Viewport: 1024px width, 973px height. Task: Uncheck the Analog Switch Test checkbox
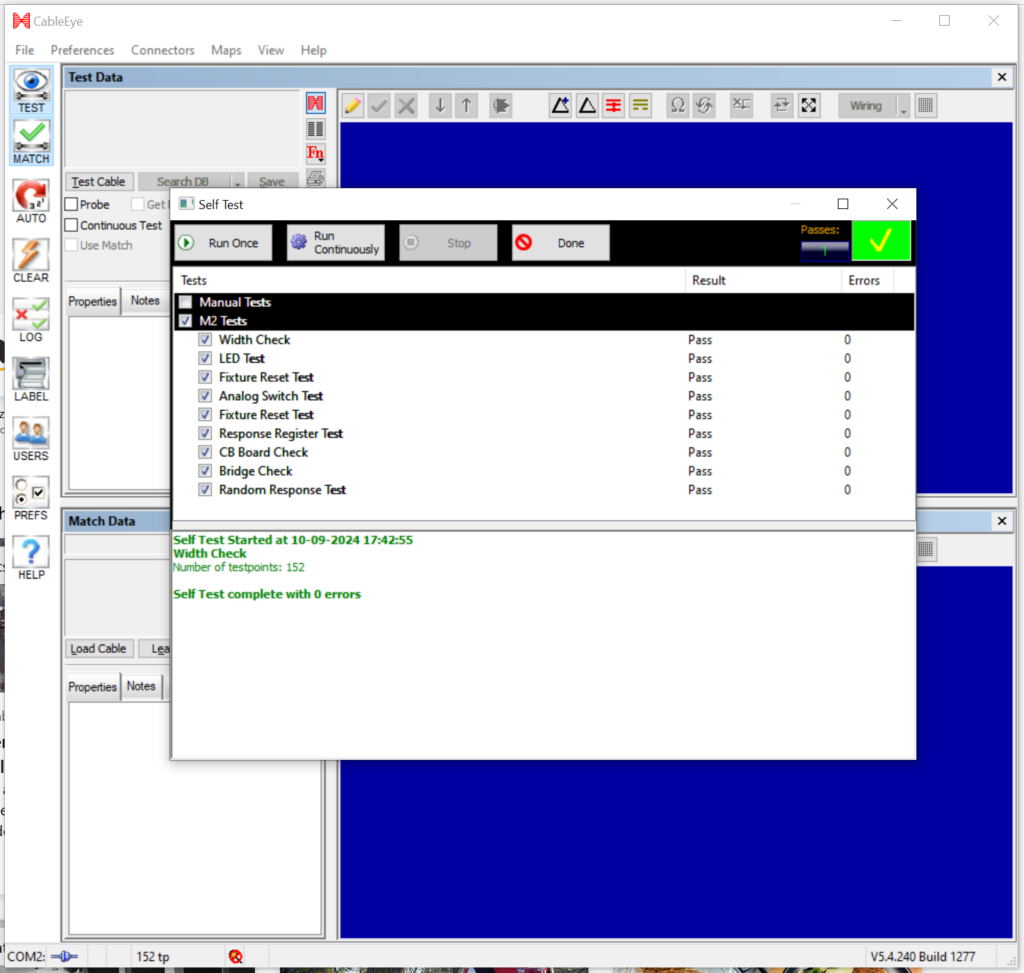(x=205, y=396)
